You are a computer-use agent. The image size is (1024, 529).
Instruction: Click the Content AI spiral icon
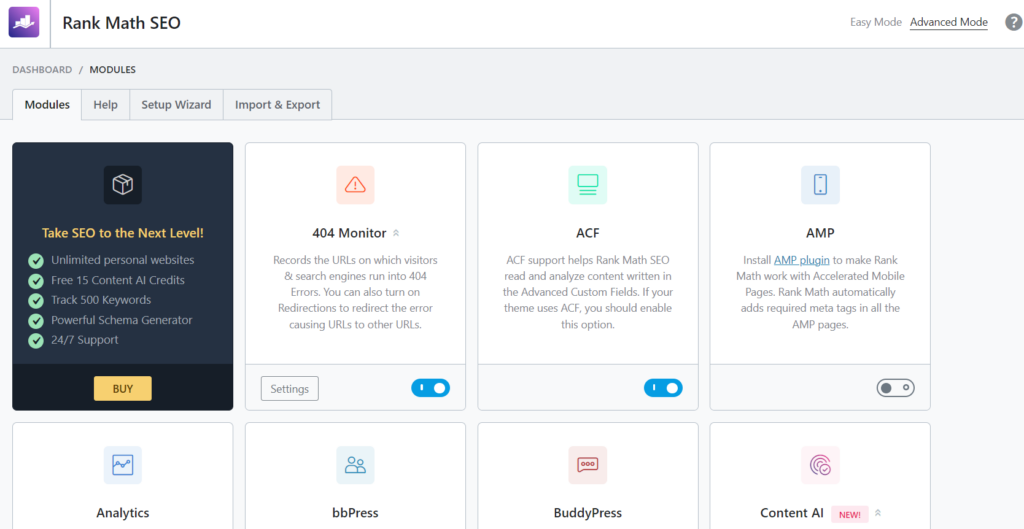(x=820, y=465)
